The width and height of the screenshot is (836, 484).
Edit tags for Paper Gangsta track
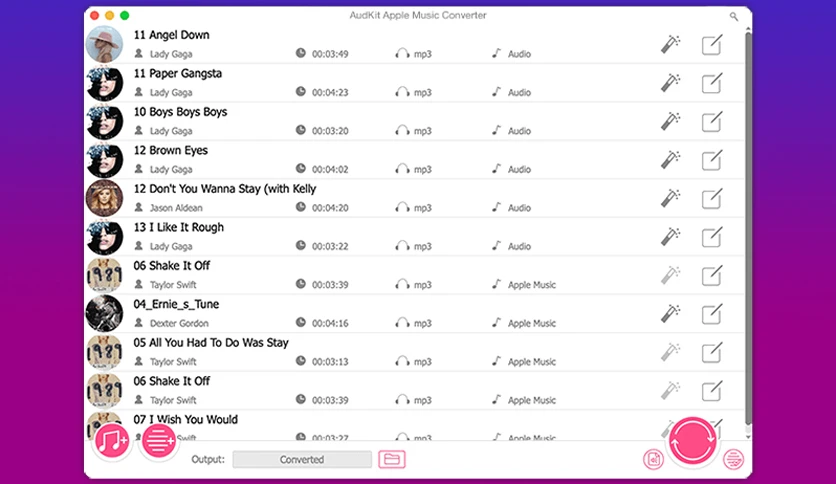pos(712,83)
